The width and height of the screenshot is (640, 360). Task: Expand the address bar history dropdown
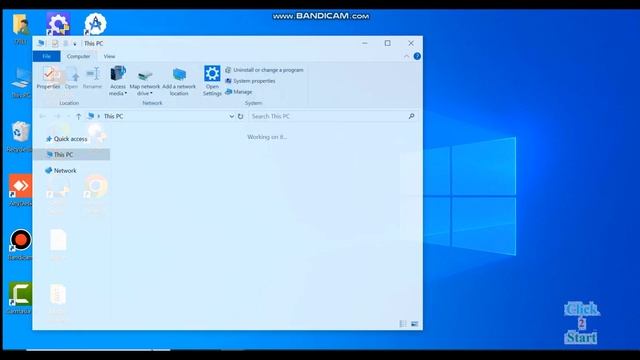point(231,116)
